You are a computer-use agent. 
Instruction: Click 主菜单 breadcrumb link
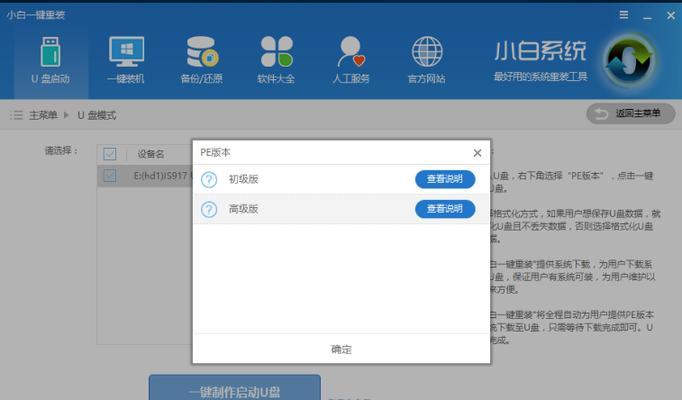[43, 115]
